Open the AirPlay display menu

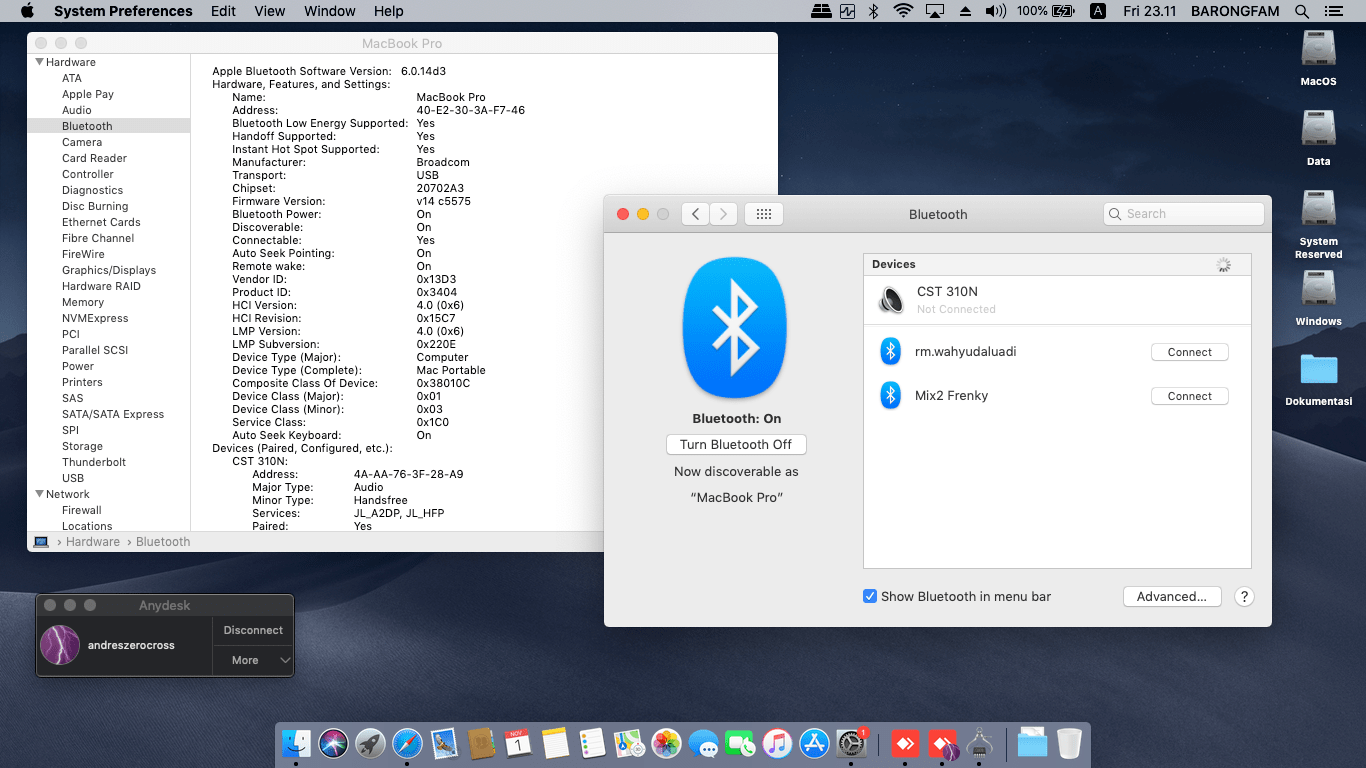pos(935,11)
